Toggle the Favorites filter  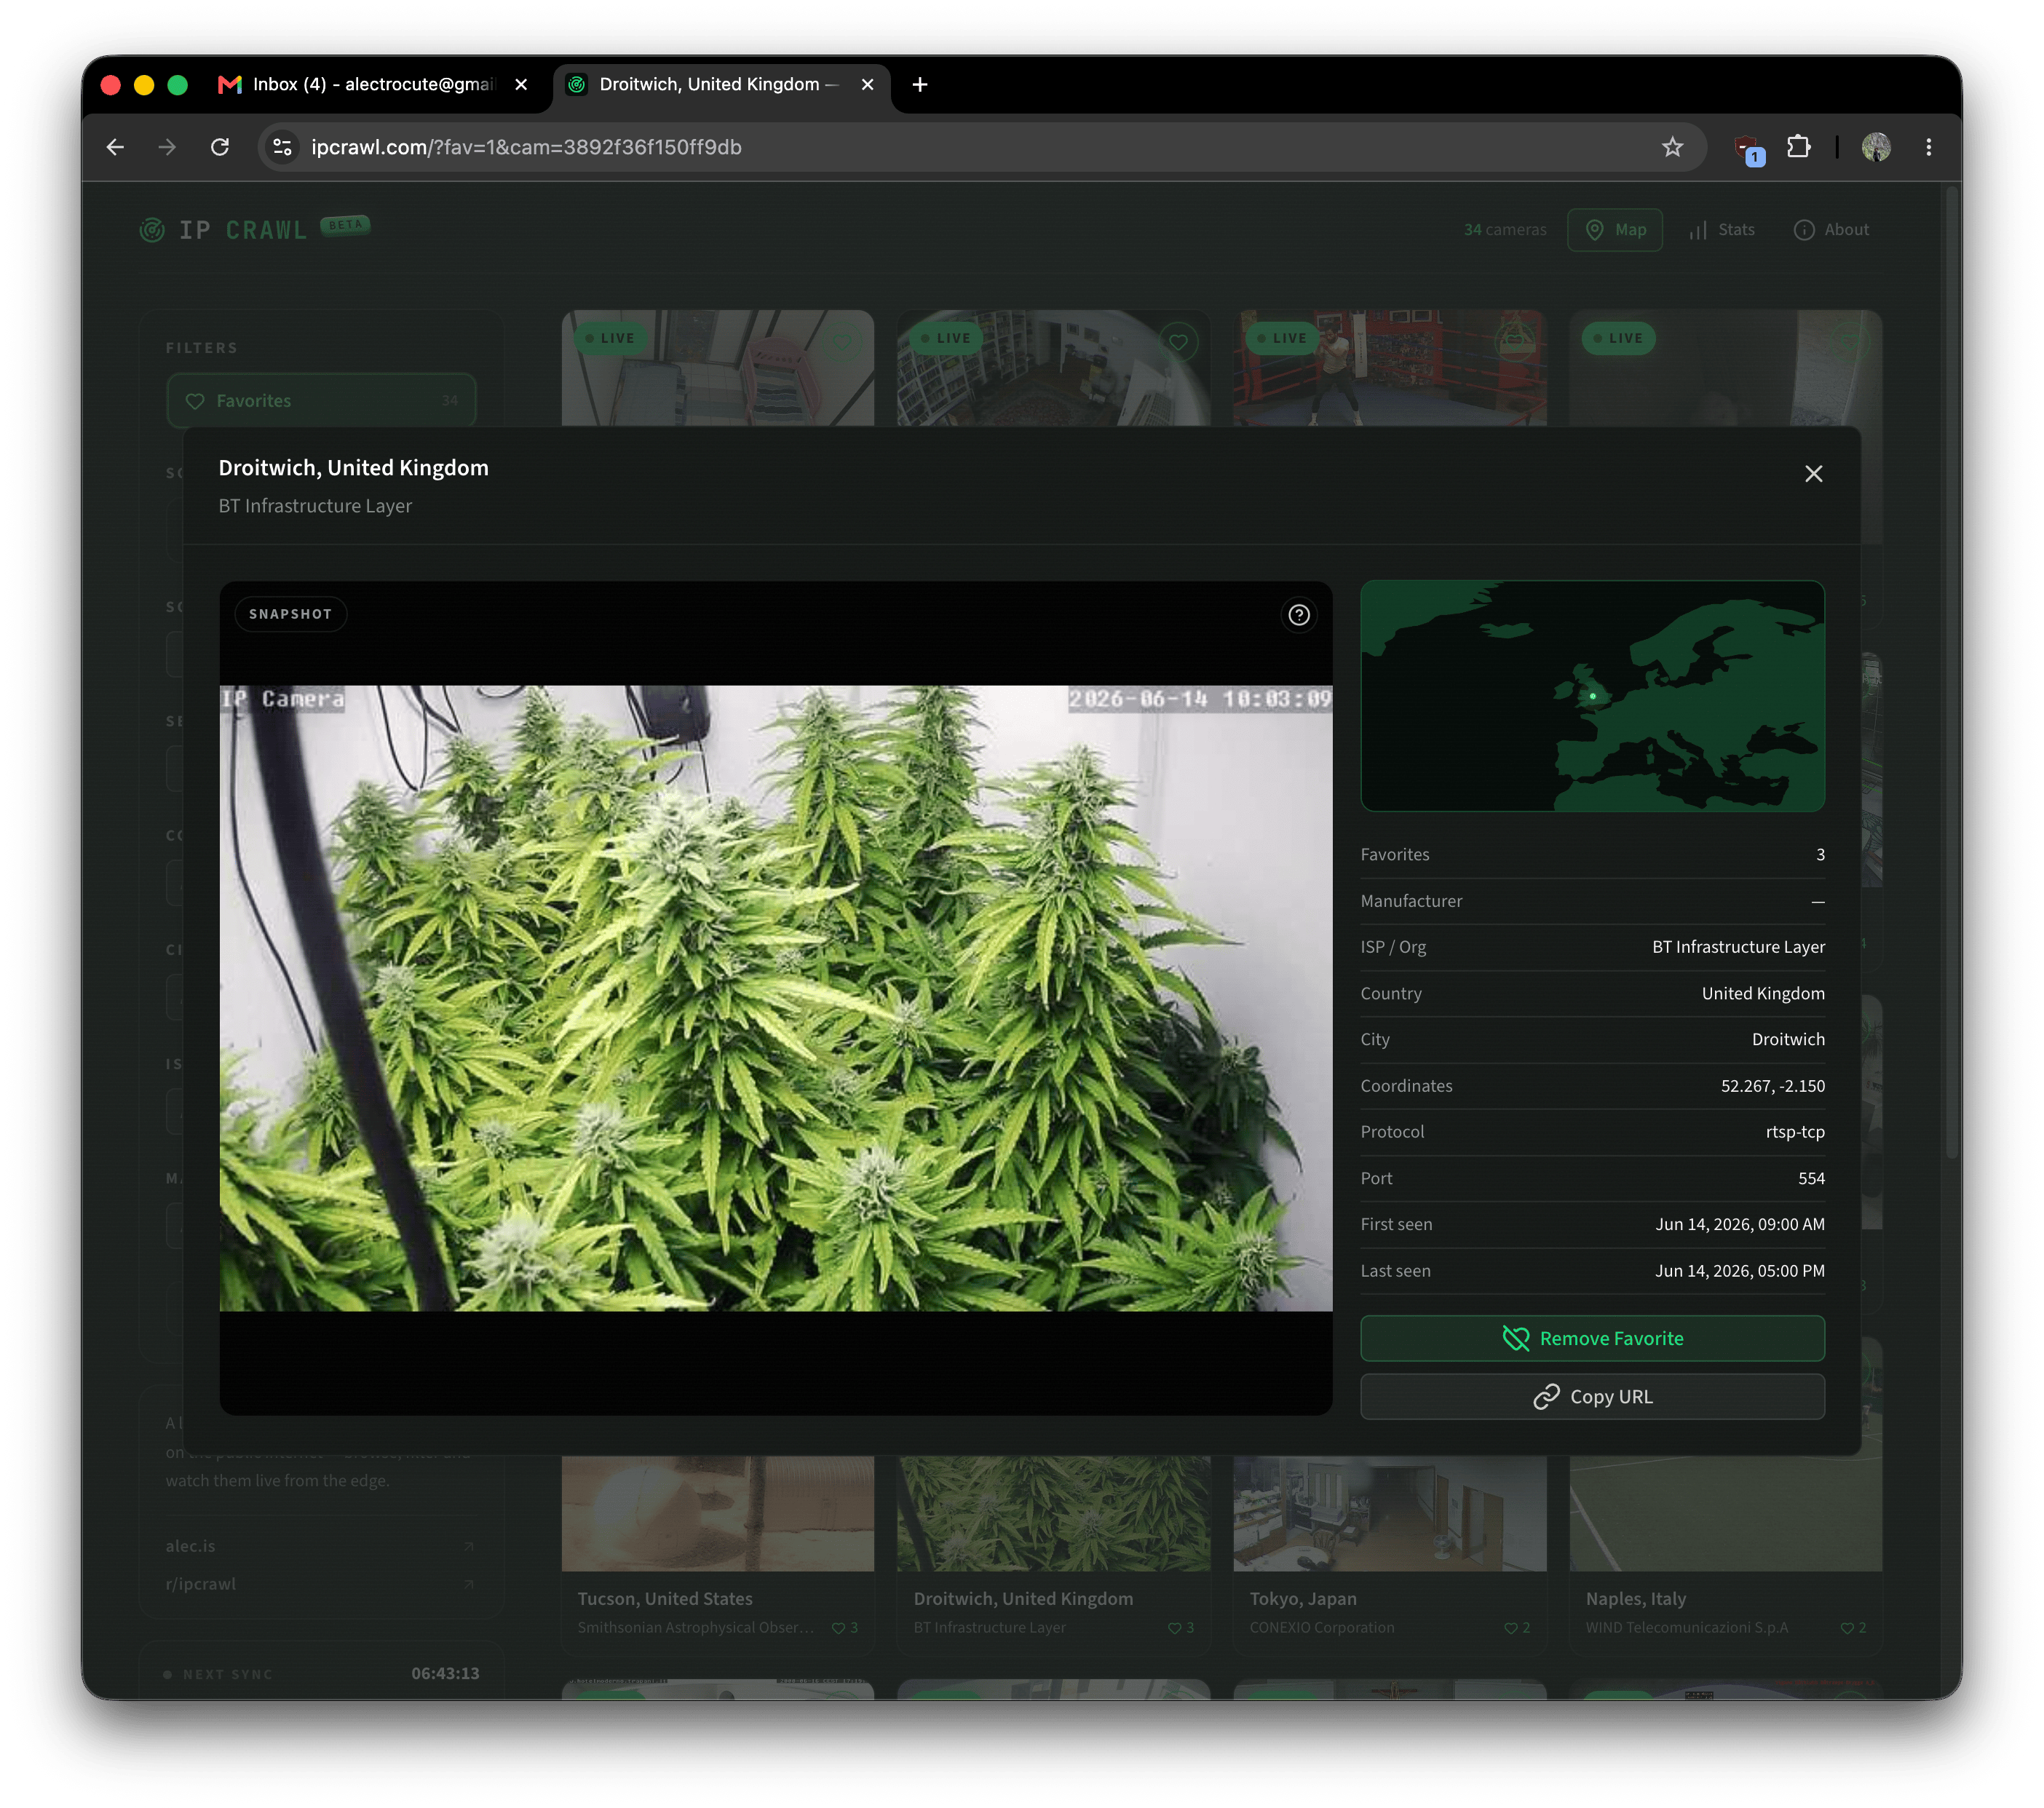point(321,401)
